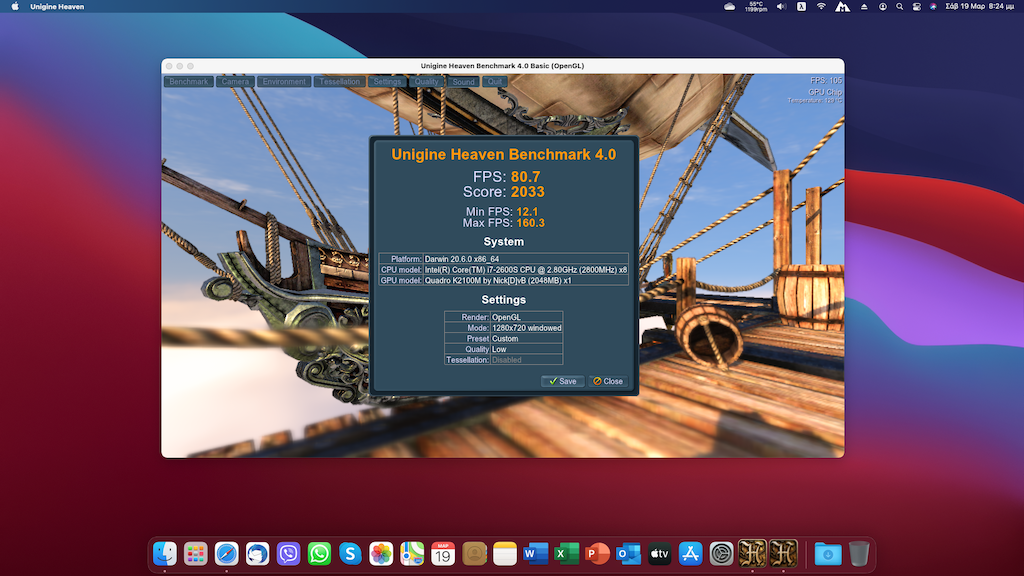Image resolution: width=1024 pixels, height=576 pixels.
Task: Click the Max FPS value 160.3
Action: [x=530, y=223]
